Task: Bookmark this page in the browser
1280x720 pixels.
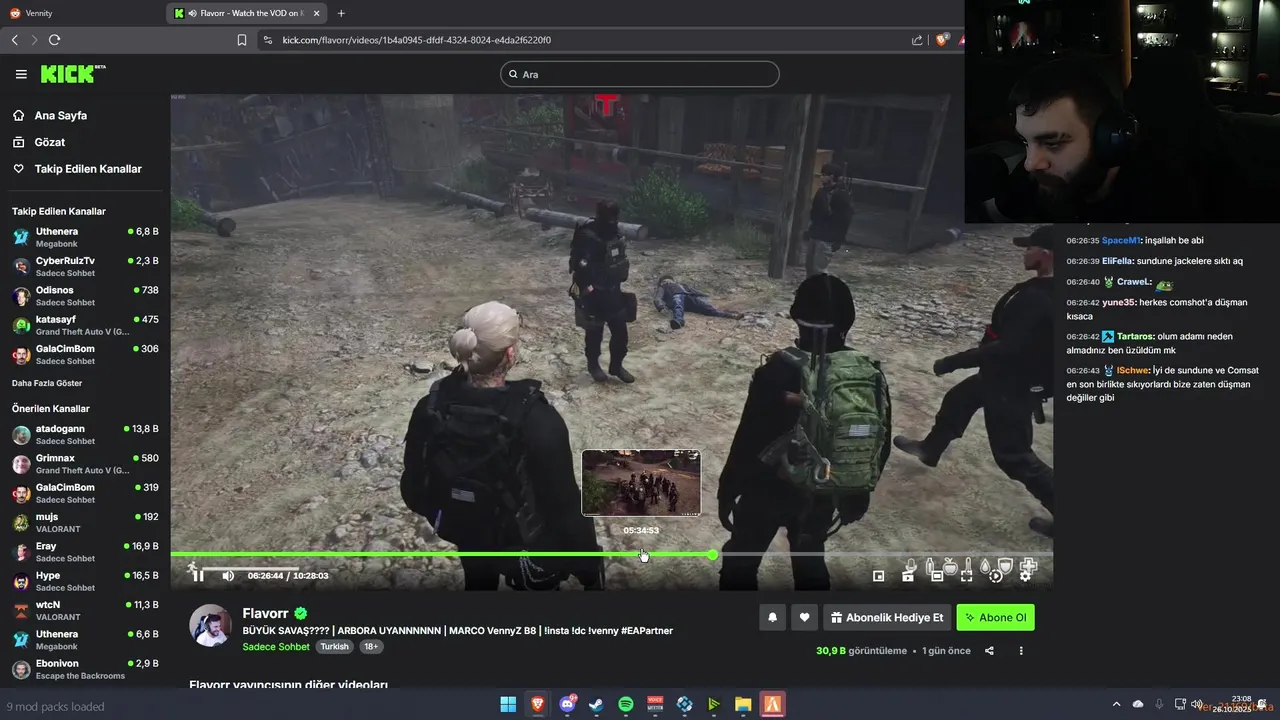Action: [x=242, y=40]
